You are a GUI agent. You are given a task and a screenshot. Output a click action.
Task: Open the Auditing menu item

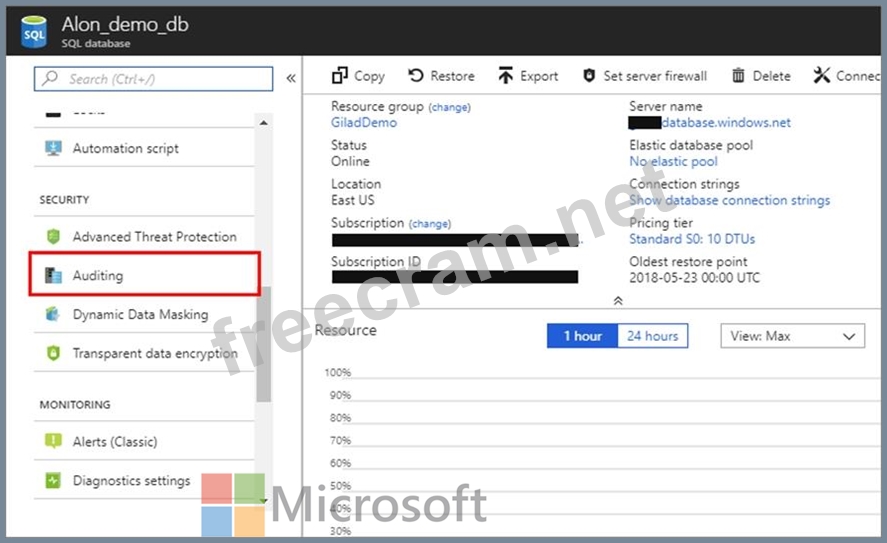(144, 275)
